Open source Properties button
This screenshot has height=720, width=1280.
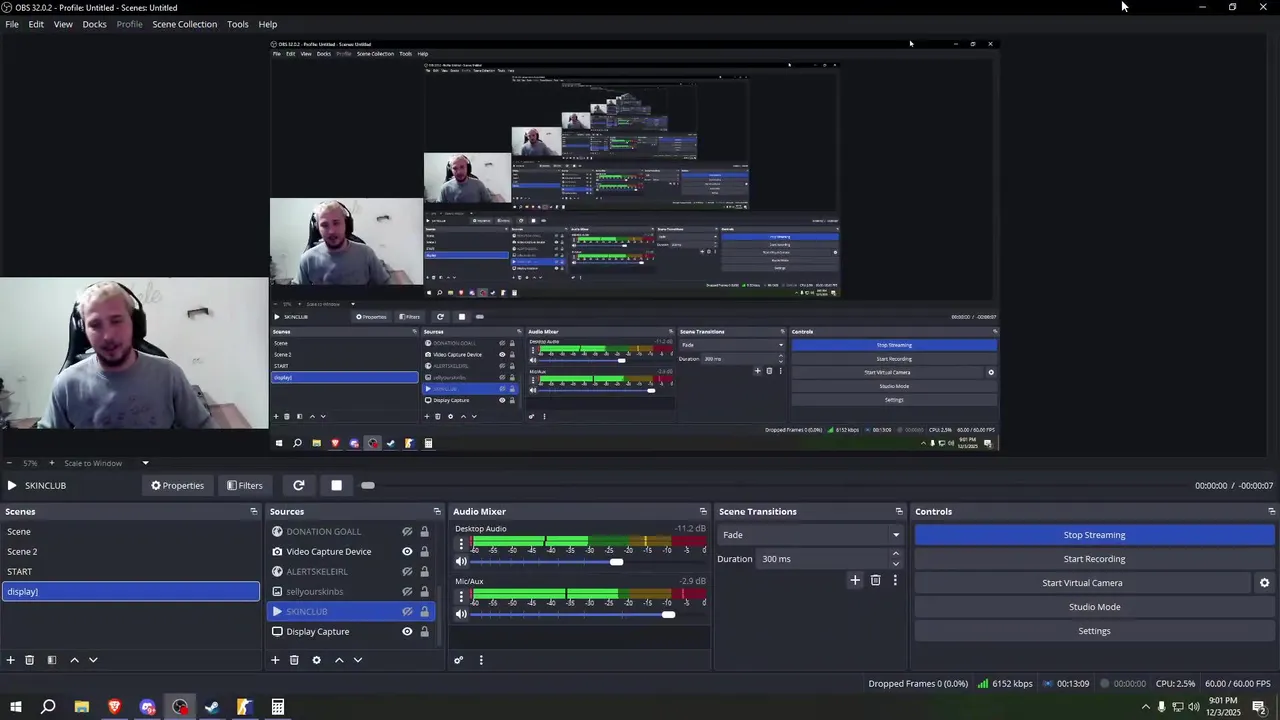(177, 485)
